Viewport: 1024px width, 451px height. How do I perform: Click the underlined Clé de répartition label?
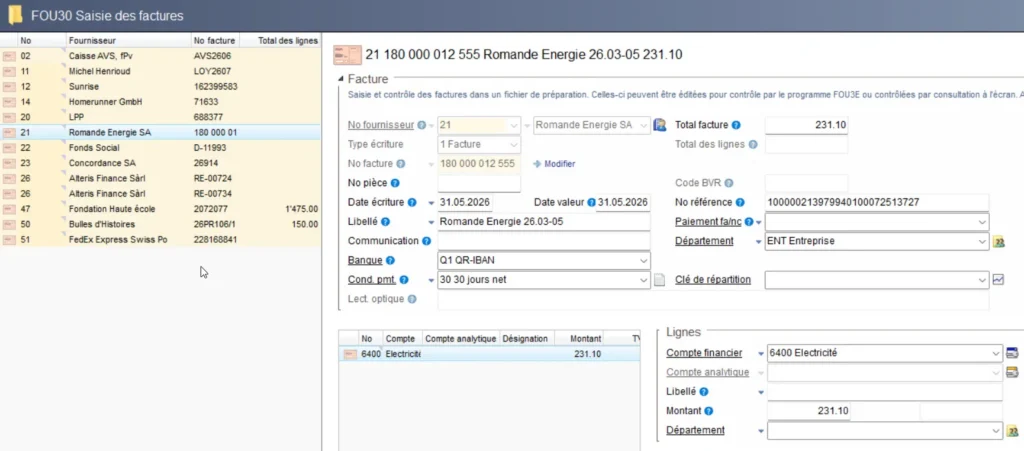click(x=713, y=280)
